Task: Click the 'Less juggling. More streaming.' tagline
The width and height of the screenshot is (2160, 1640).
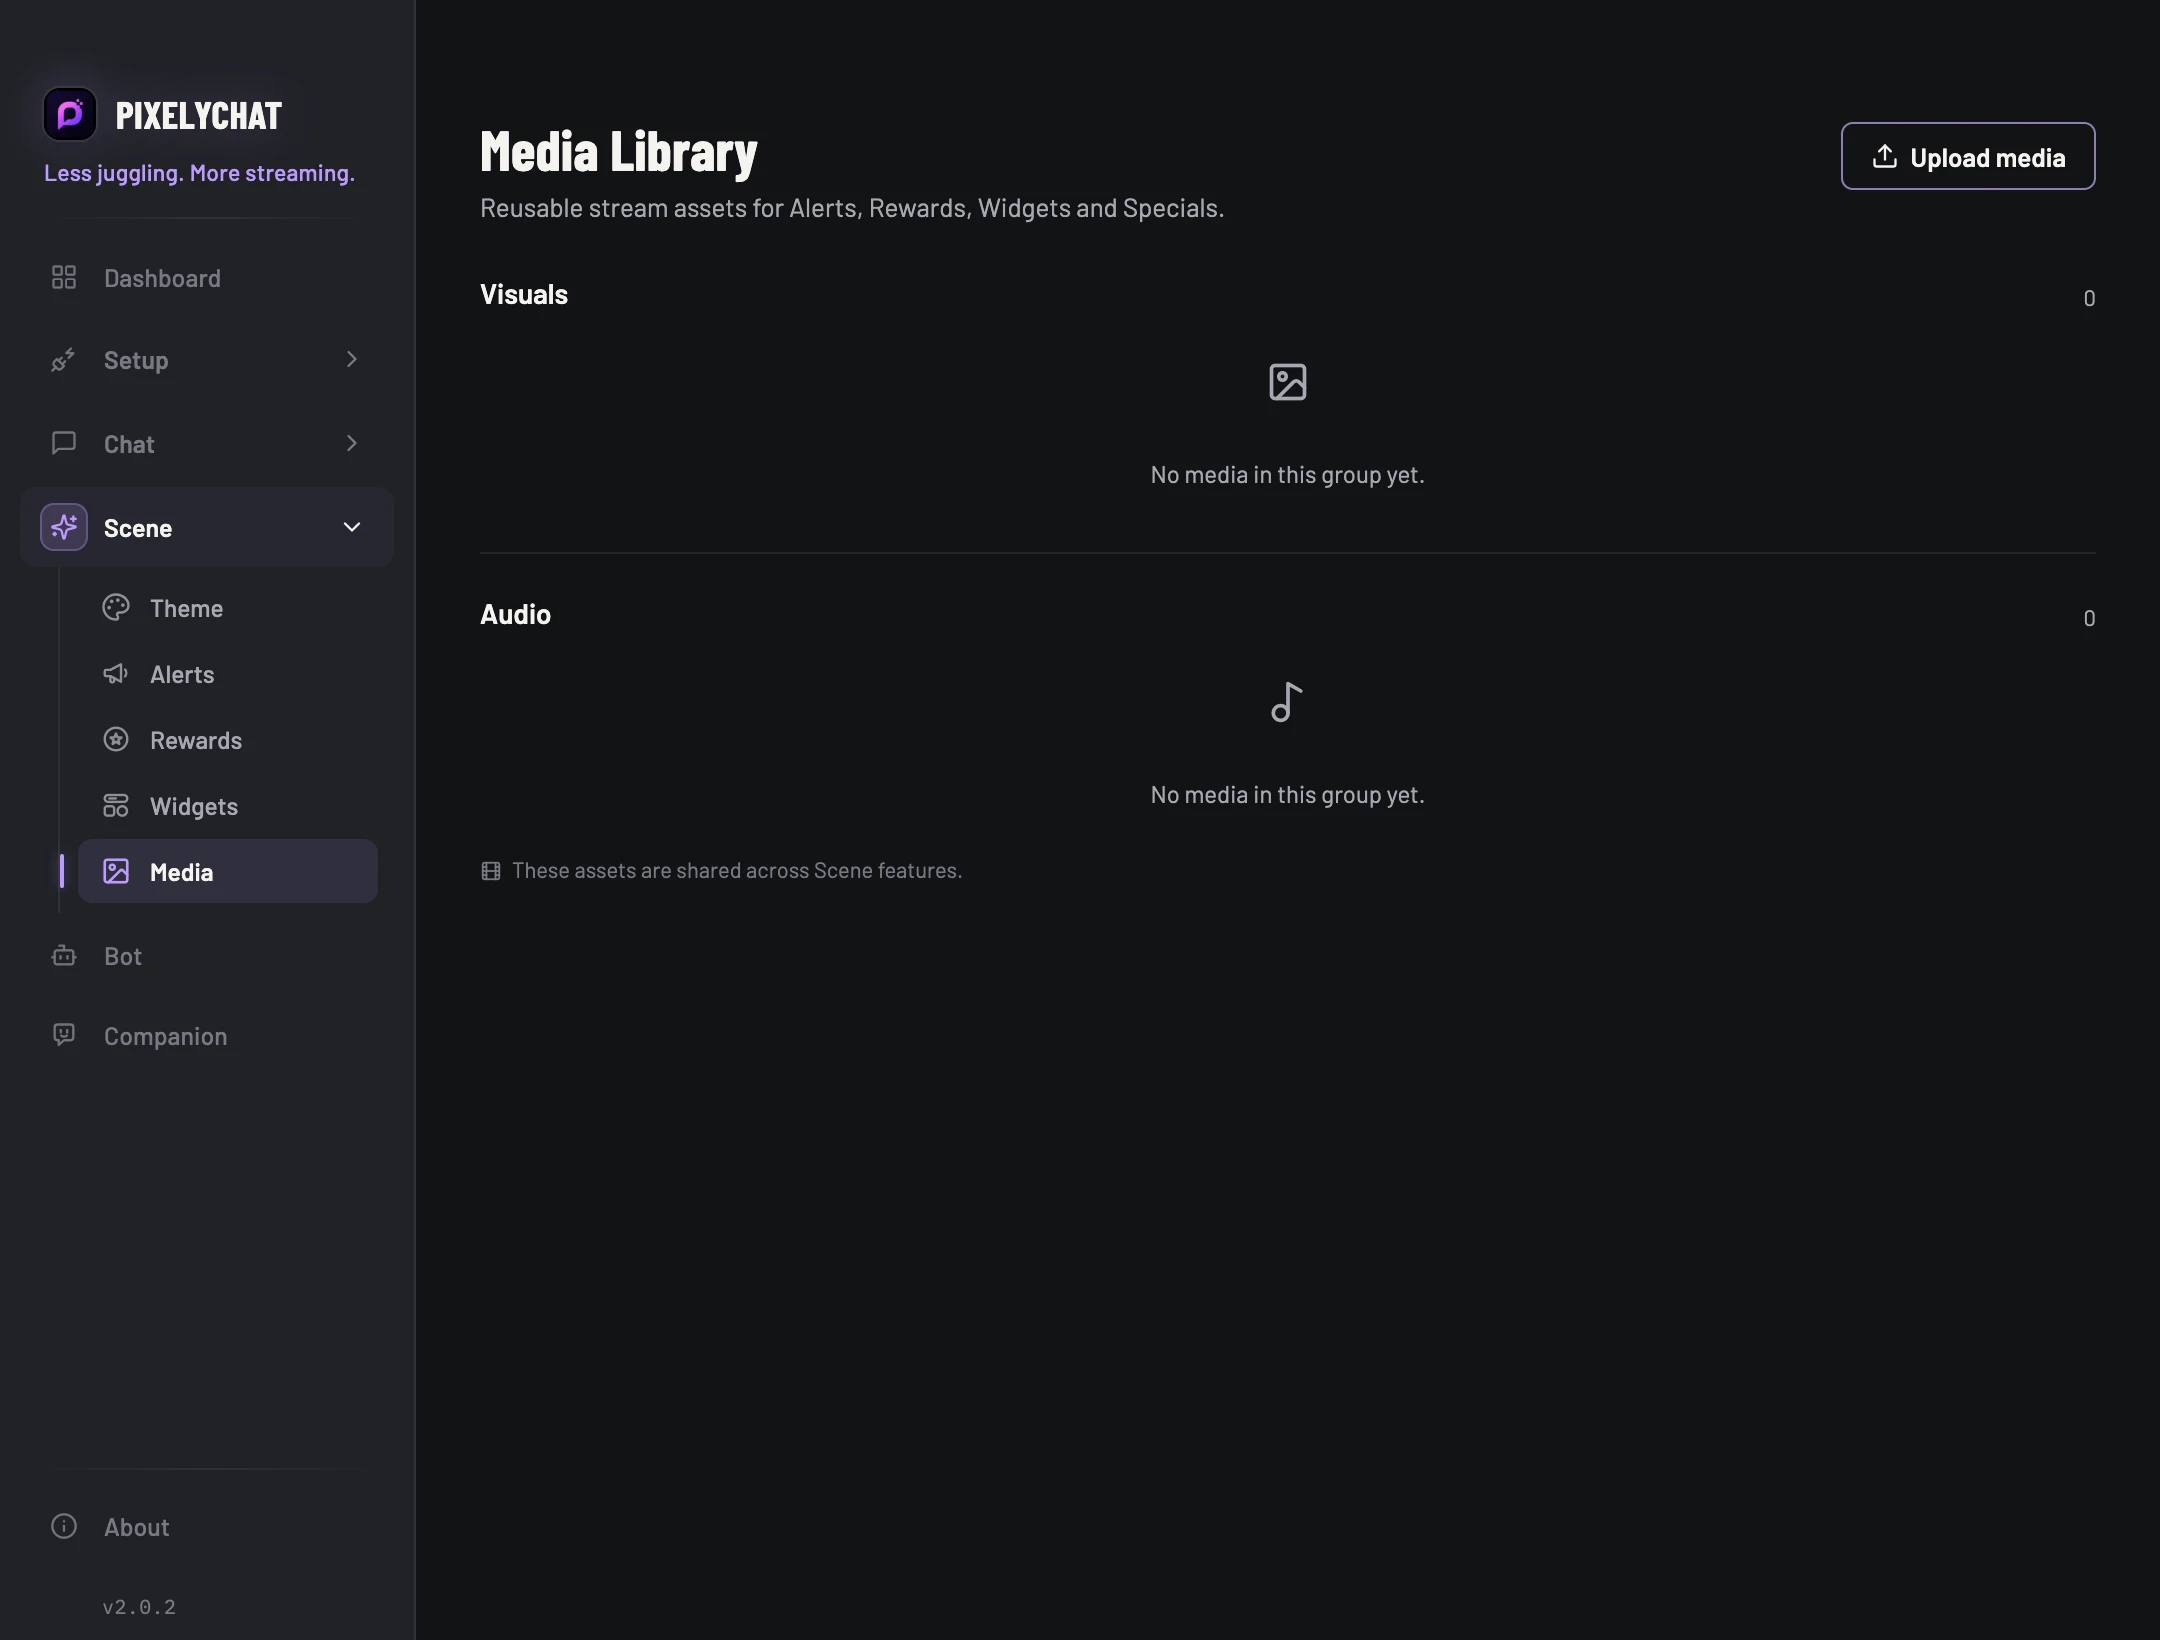Action: click(x=199, y=173)
